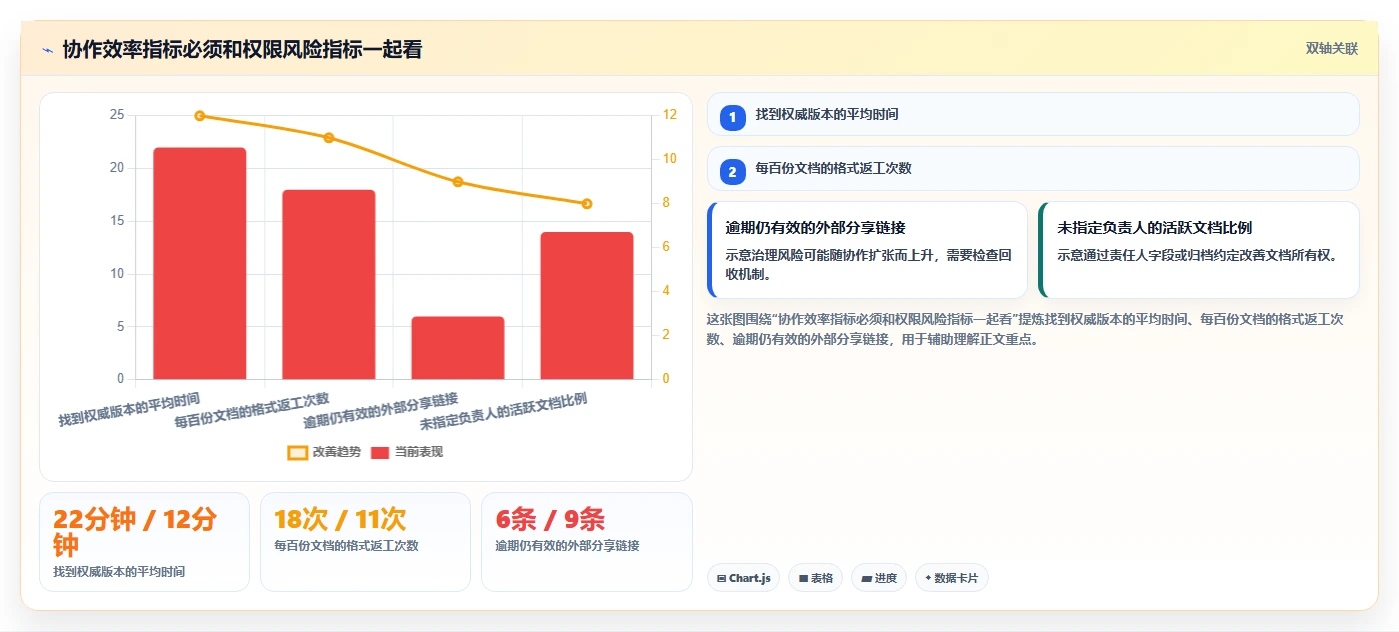Click description 示意通过责任人字段或归档约定改善文档所有权
Screen dimensions: 1399x632
pos(1197,255)
